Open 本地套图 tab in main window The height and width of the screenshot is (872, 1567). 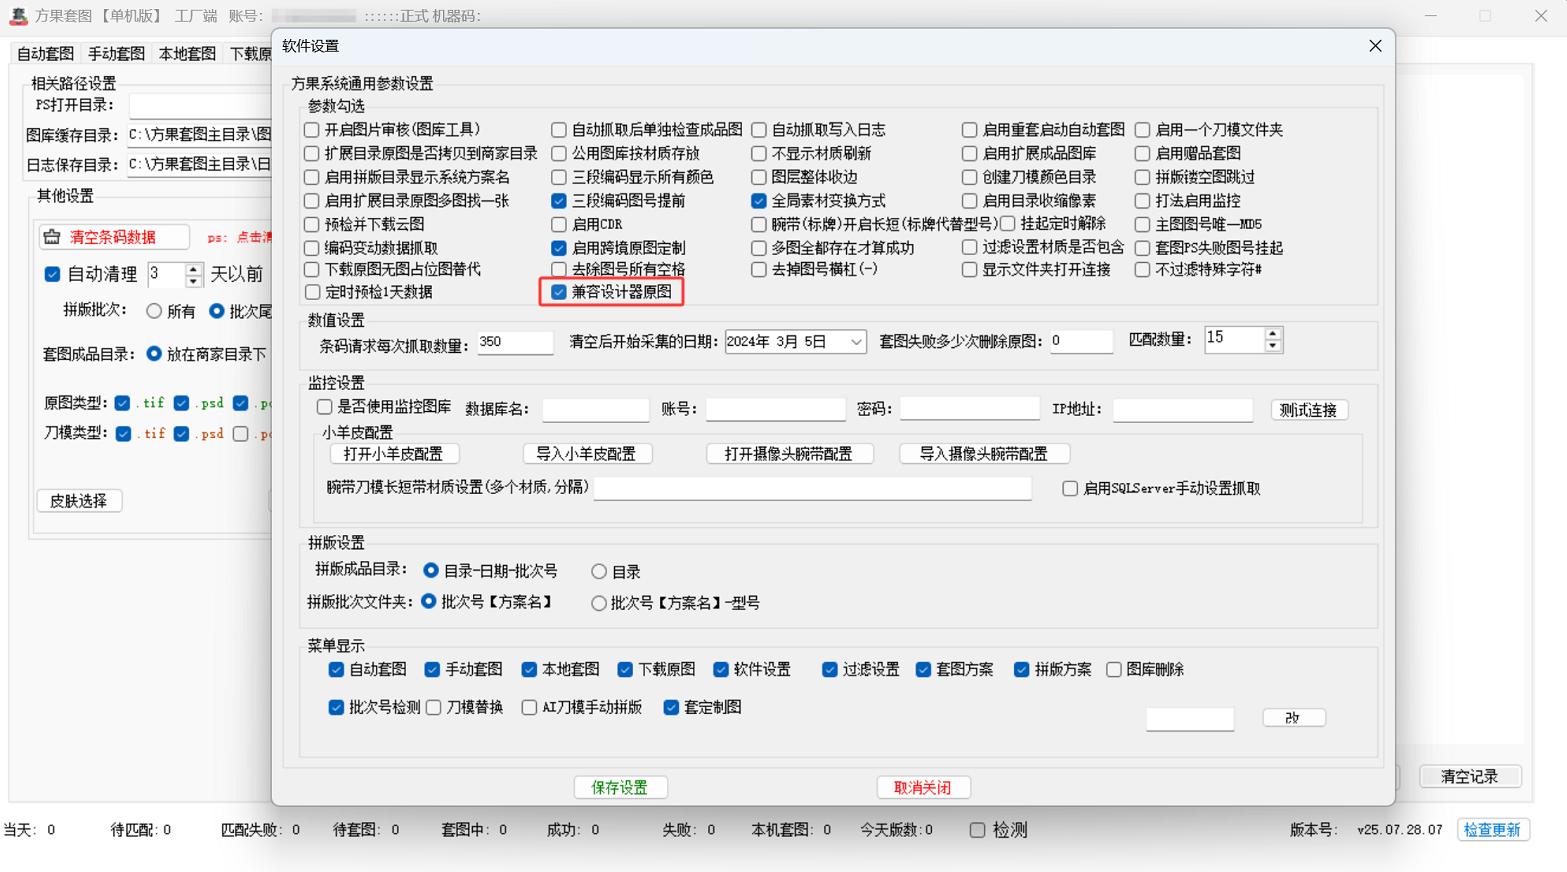[x=187, y=54]
